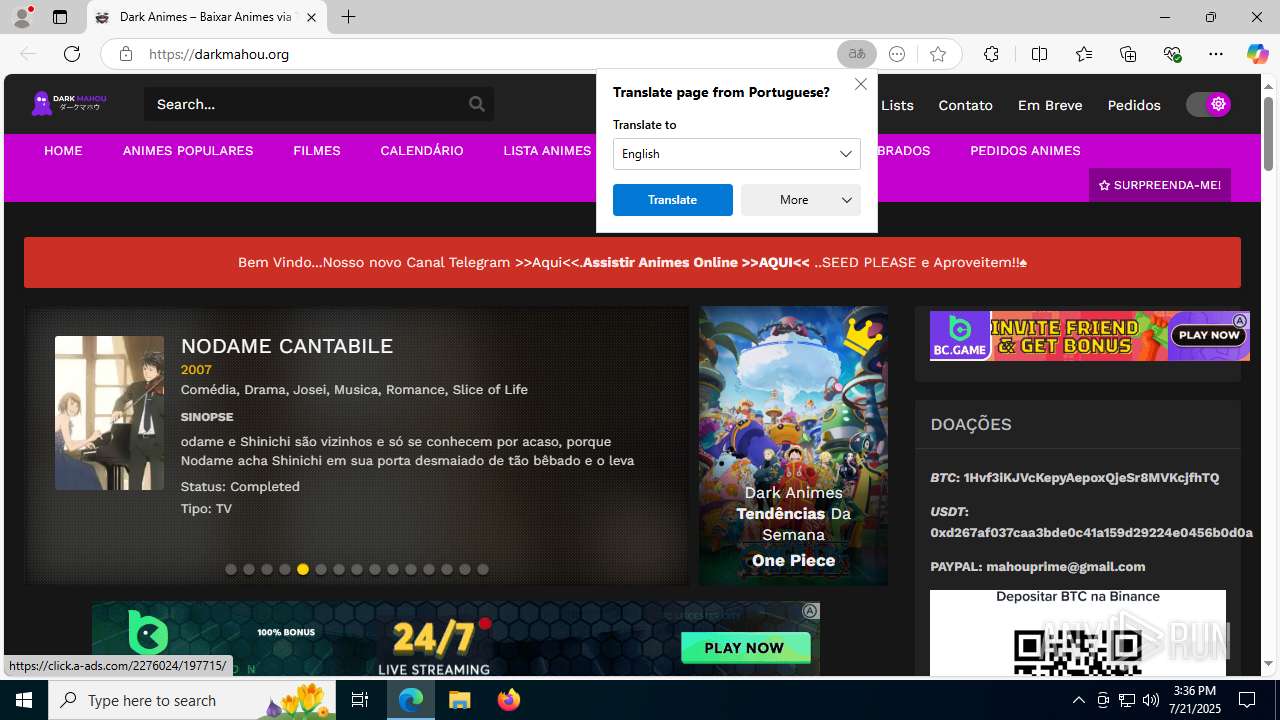
Task: Open the Favorites list icon
Action: 1084,54
